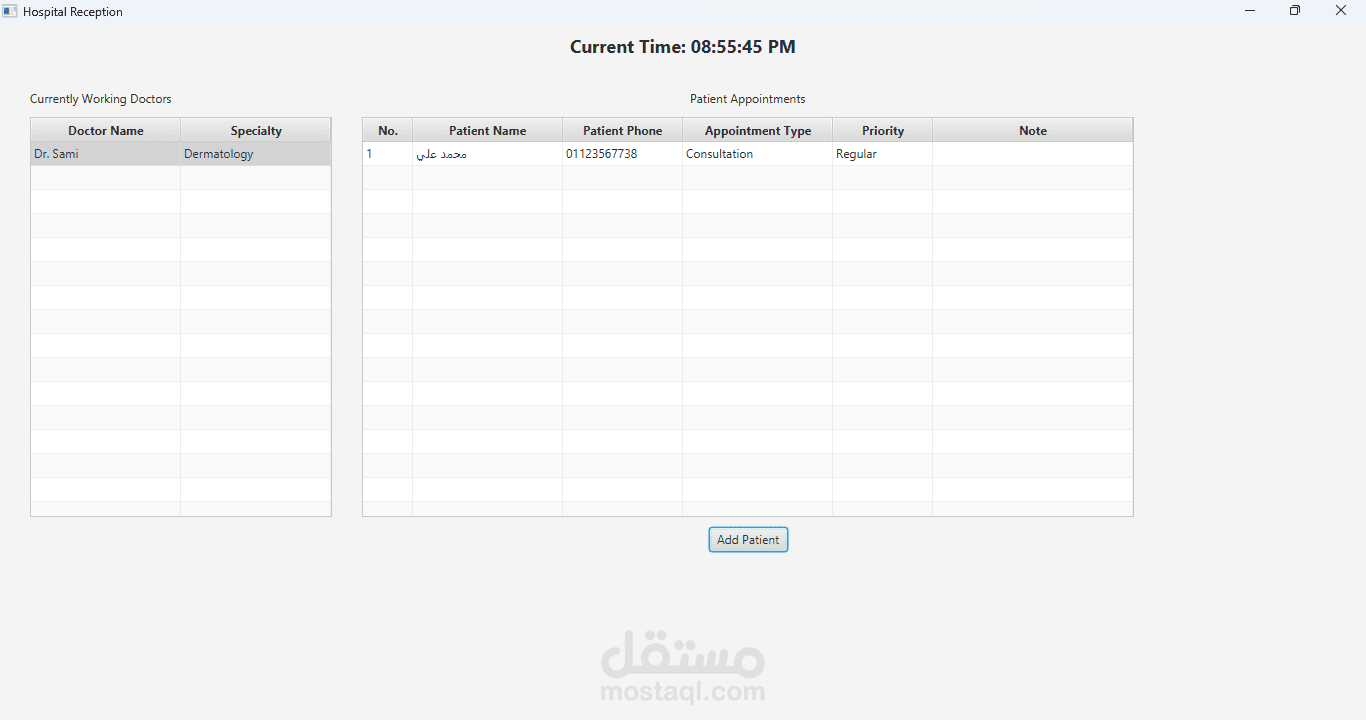Close the Hospital Reception window
This screenshot has height=720, width=1366.
click(1341, 11)
